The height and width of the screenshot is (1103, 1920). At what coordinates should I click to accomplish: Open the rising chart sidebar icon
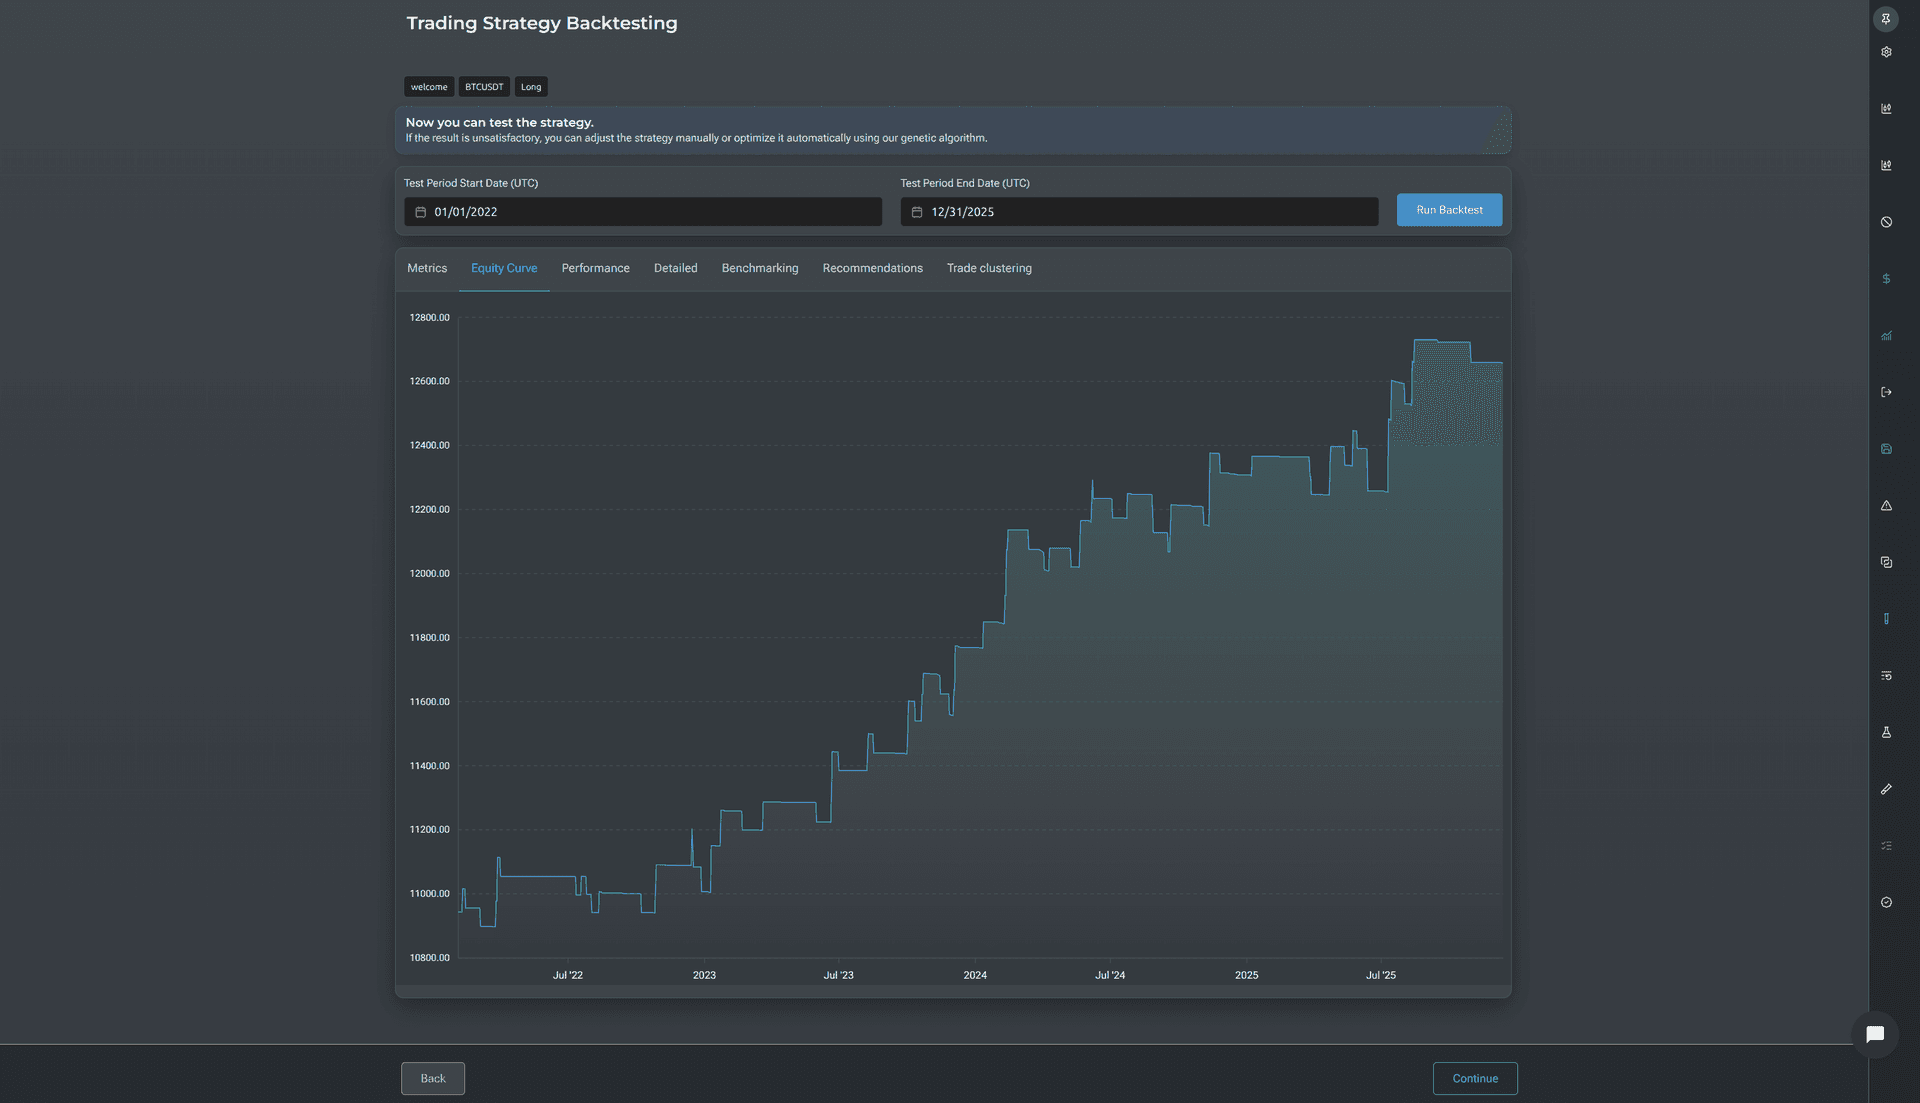coord(1886,336)
